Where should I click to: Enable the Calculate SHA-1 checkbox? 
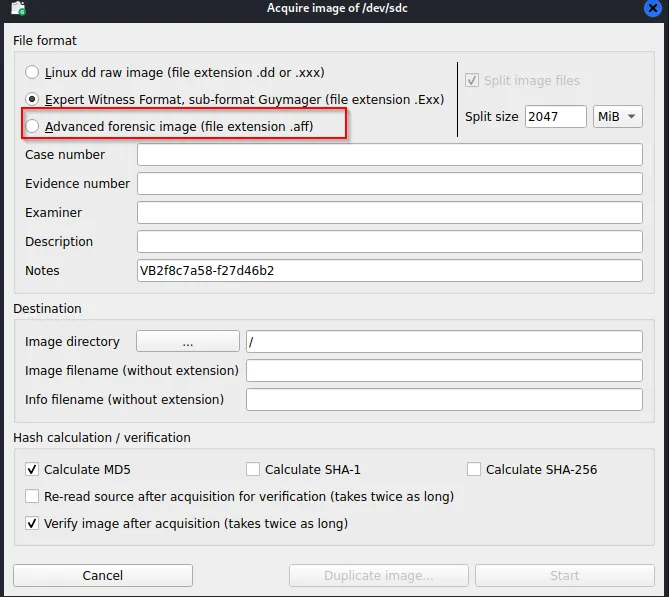pos(253,469)
